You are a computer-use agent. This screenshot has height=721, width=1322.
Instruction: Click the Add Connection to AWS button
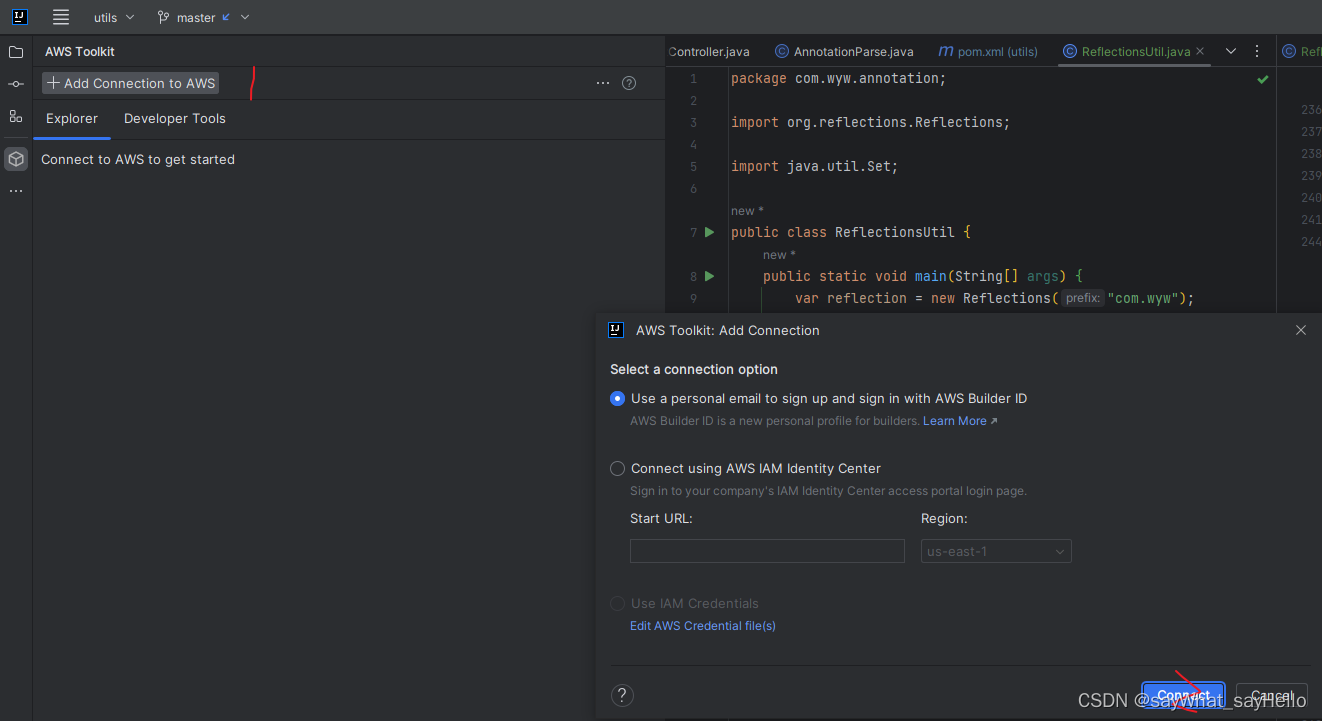(x=131, y=83)
